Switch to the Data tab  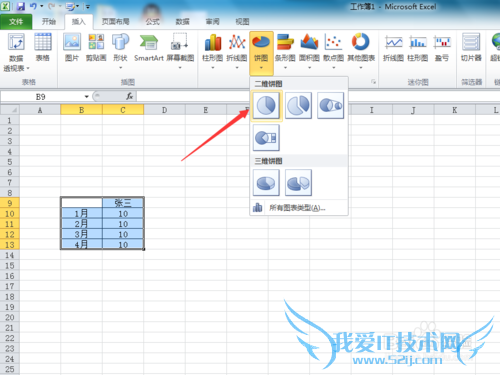182,22
